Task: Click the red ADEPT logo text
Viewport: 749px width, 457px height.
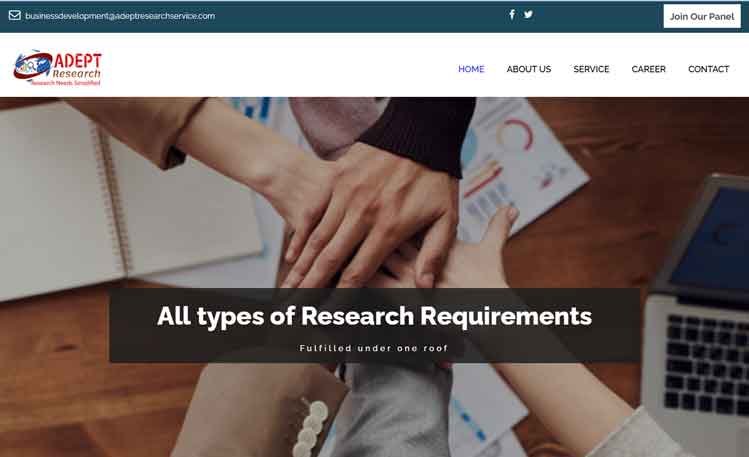Action: (77, 61)
